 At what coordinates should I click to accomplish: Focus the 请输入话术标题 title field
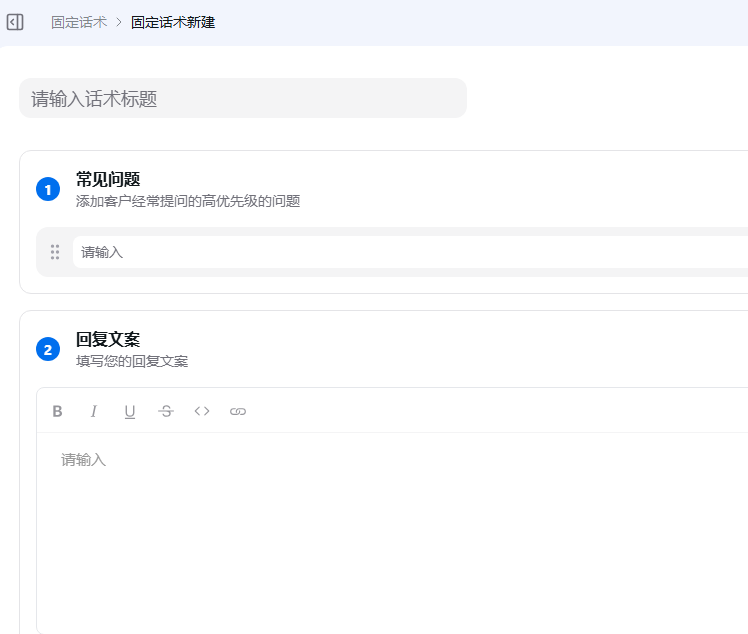click(x=243, y=98)
